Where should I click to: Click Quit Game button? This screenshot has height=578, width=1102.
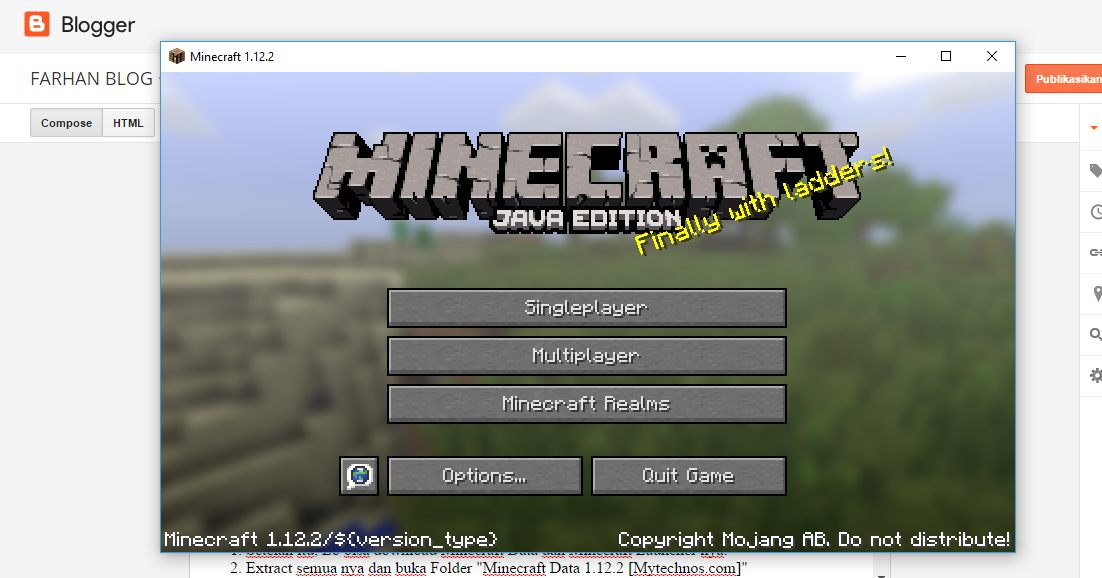(689, 476)
